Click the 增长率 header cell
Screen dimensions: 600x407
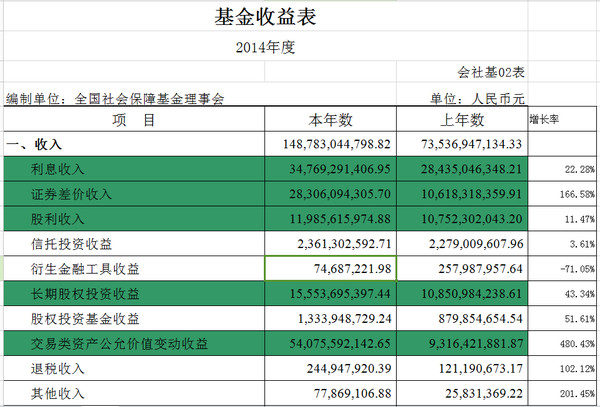point(562,120)
